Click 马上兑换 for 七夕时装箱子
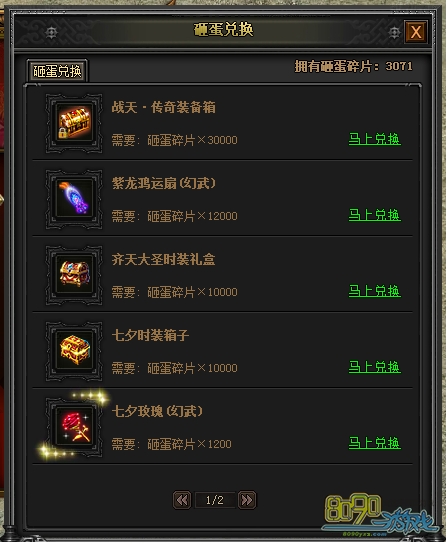446x542 pixels. 375,367
